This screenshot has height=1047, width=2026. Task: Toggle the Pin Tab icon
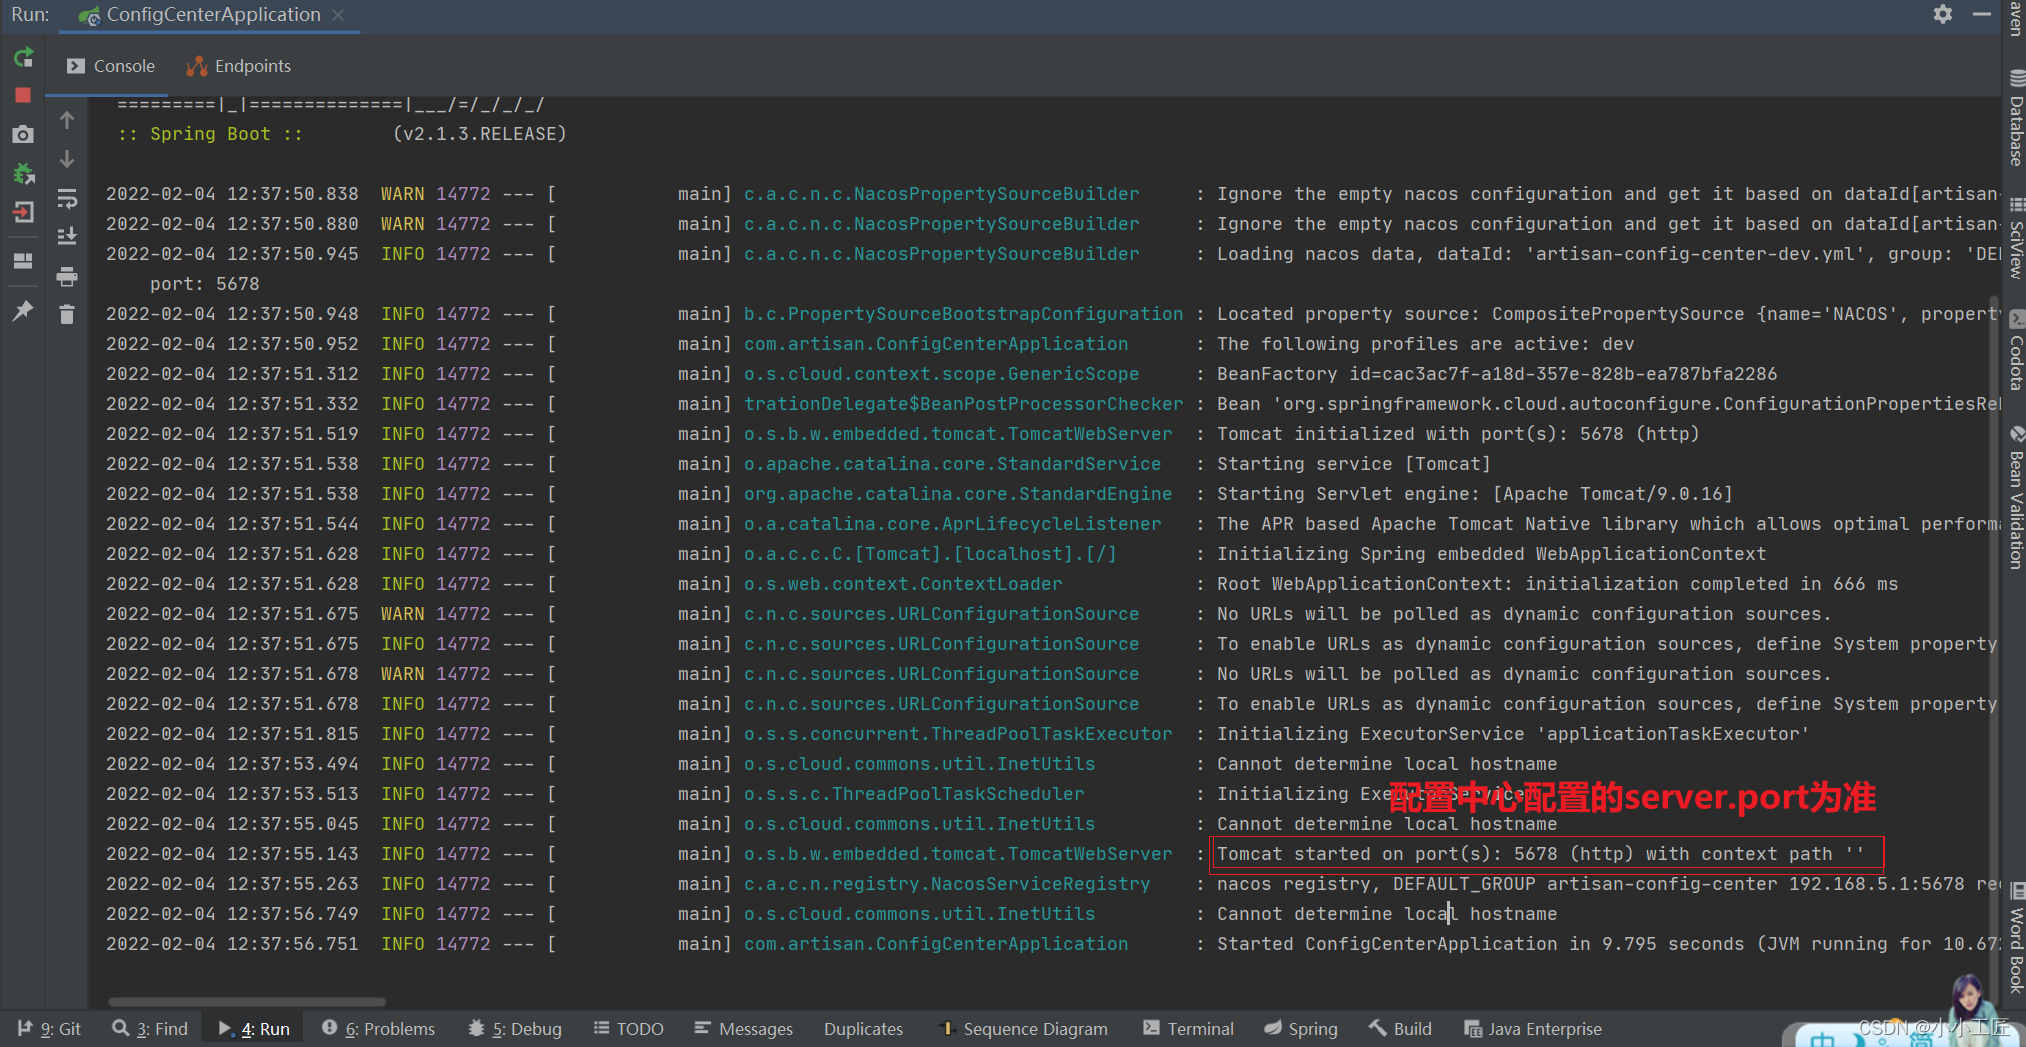[23, 311]
